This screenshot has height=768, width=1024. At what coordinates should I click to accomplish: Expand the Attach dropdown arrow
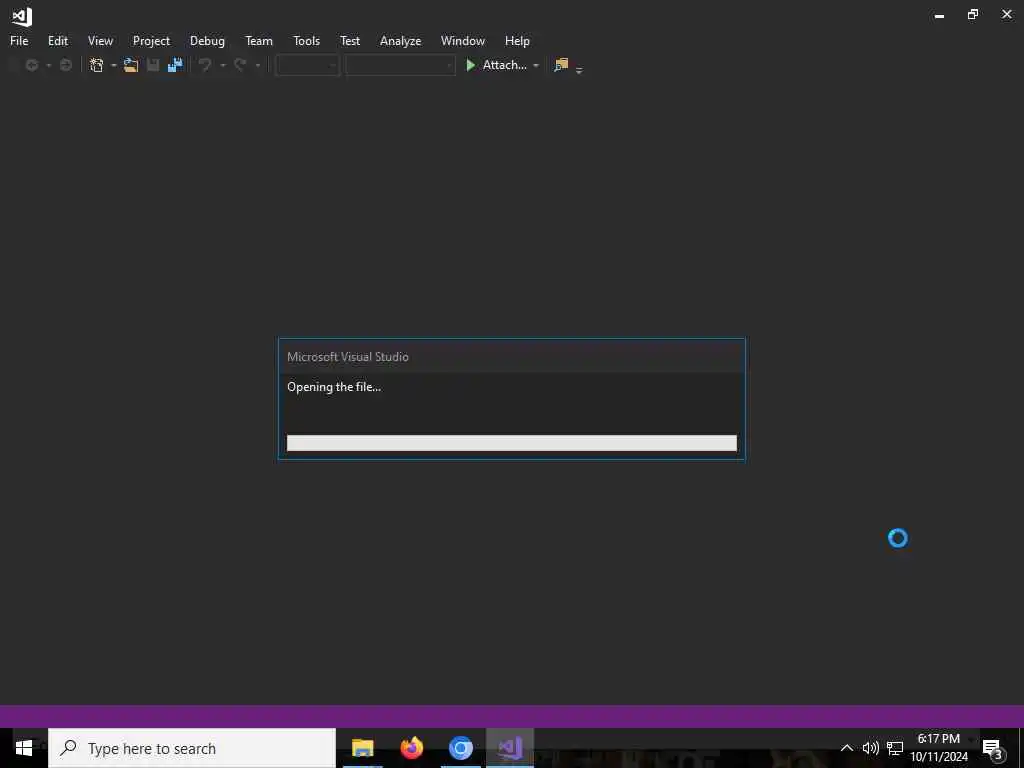536,65
